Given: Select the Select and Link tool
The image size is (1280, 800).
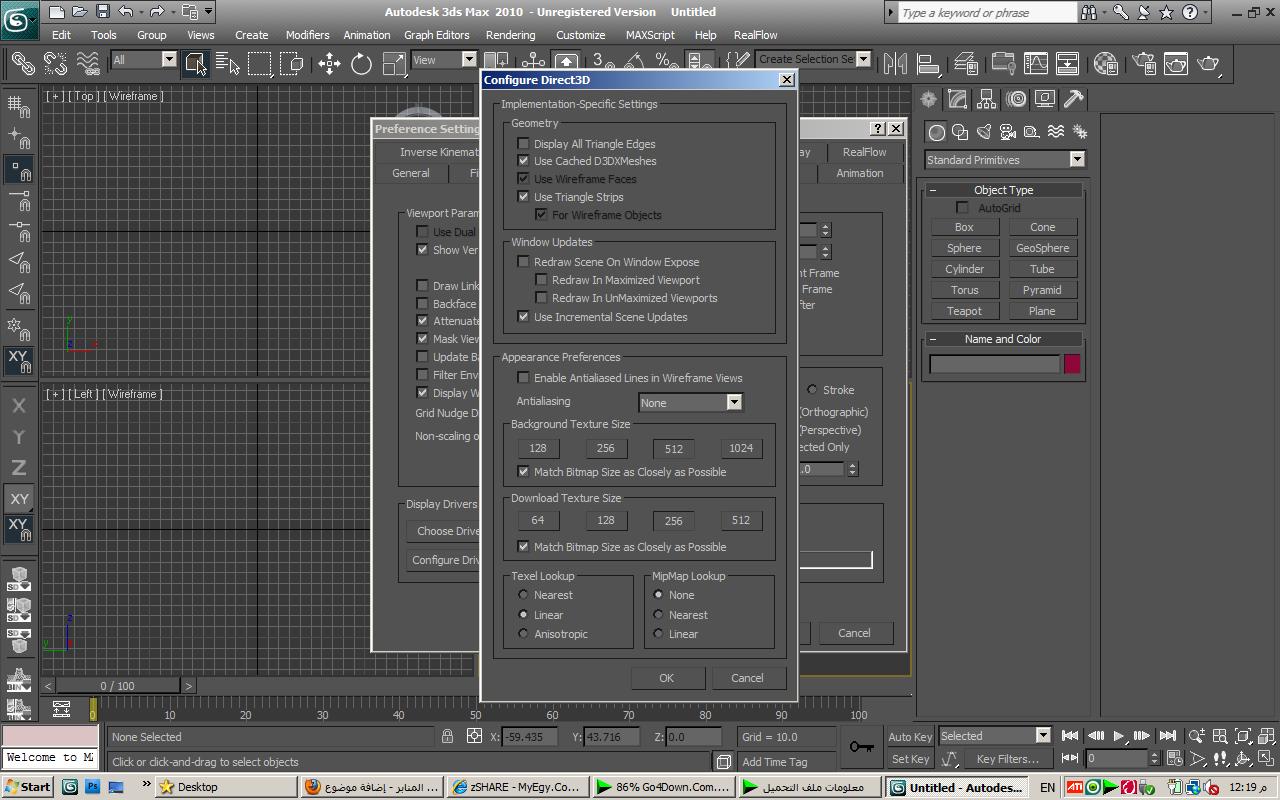Looking at the screenshot, I should coord(23,63).
